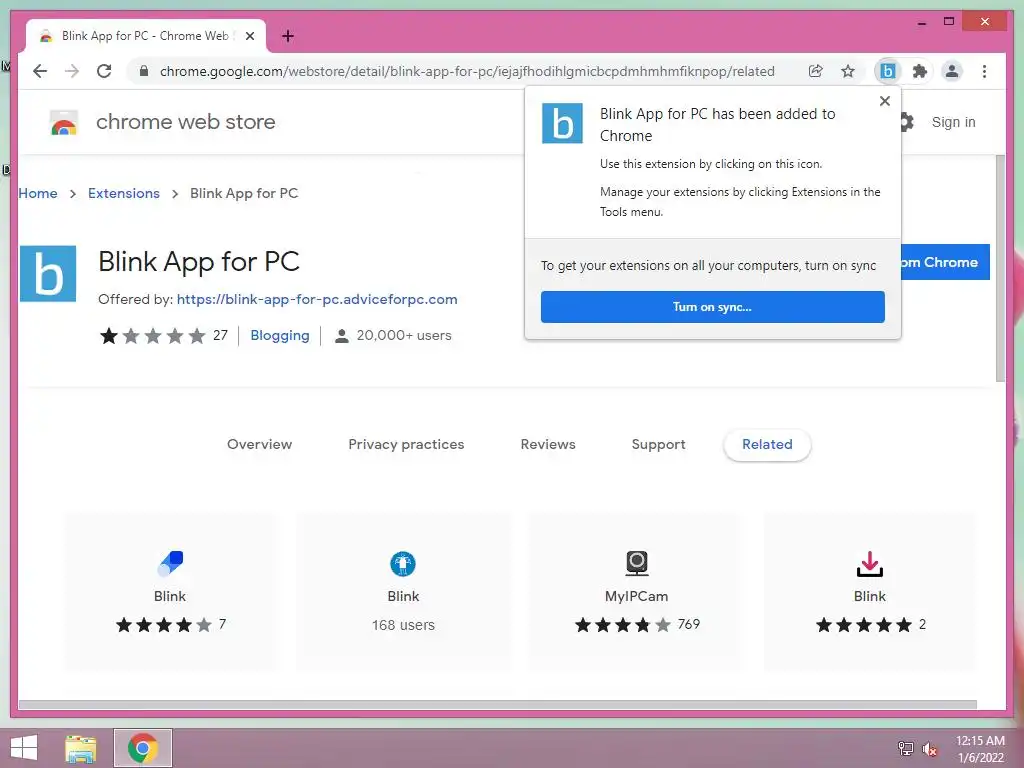Click the Sign in link

coord(953,122)
